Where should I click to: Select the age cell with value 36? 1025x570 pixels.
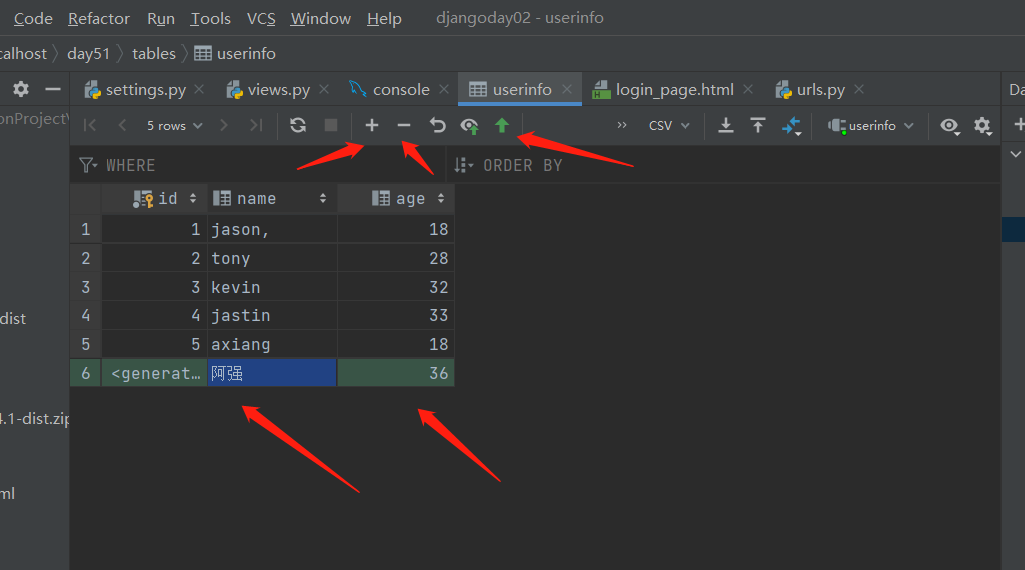coord(395,373)
